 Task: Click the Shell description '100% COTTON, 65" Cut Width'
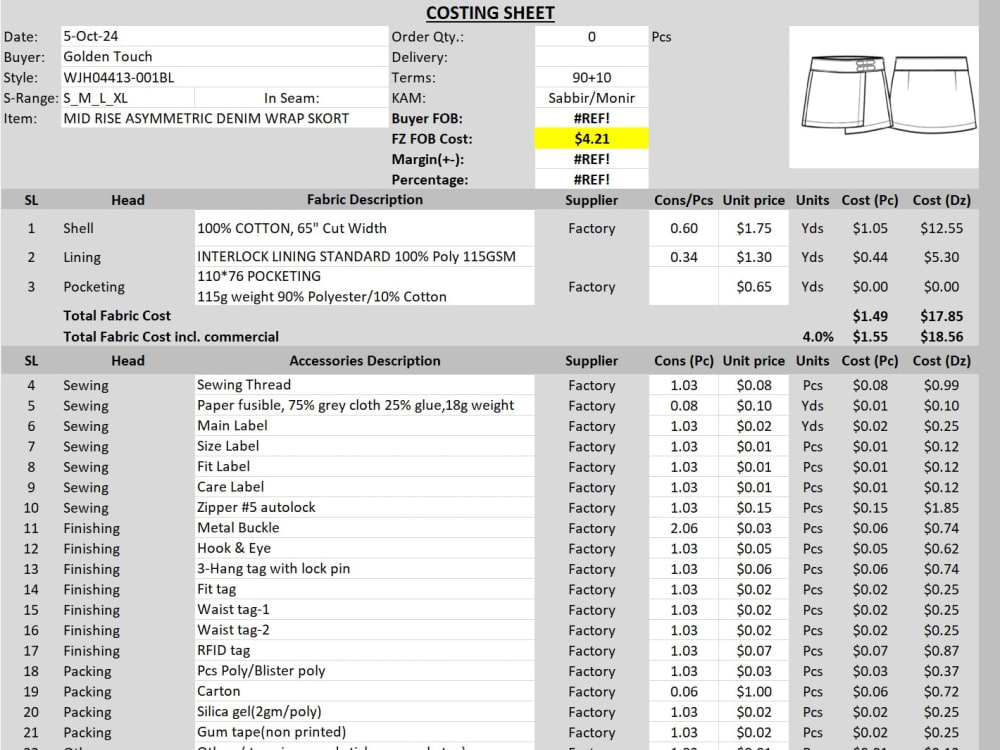(364, 228)
